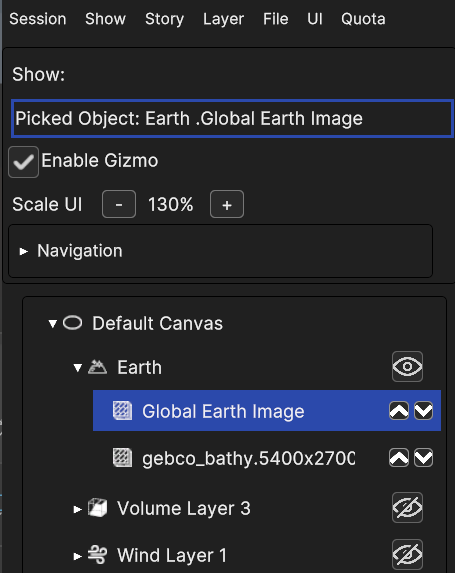This screenshot has width=455, height=573.
Task: Hide the Earth layer with eye icon
Action: [407, 367]
